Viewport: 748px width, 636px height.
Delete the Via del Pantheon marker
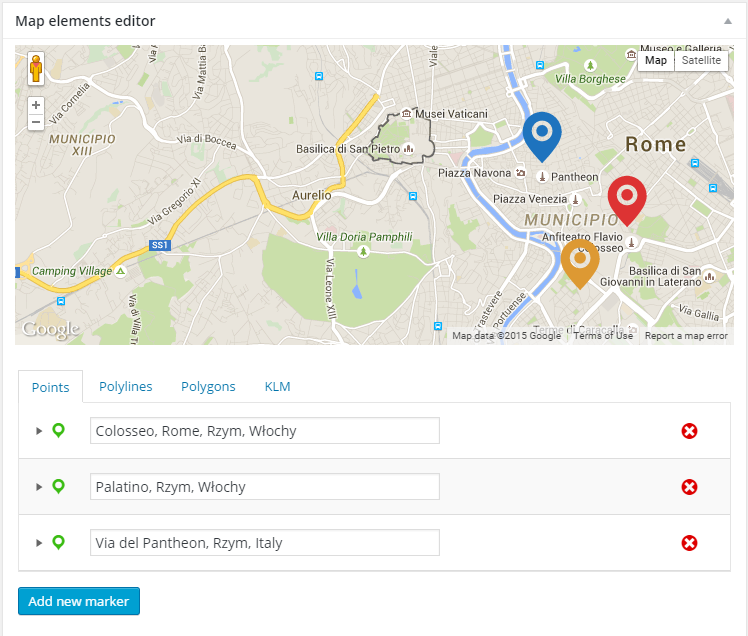[689, 543]
